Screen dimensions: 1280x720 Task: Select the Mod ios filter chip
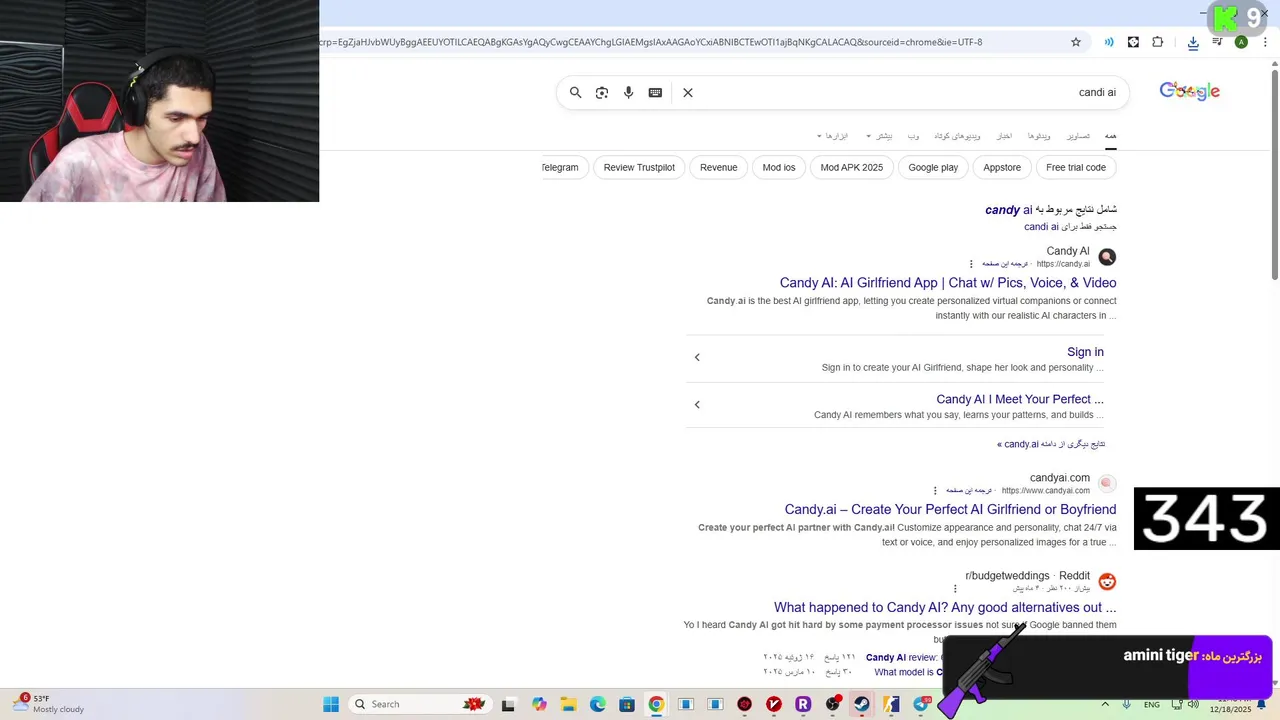[x=779, y=167]
